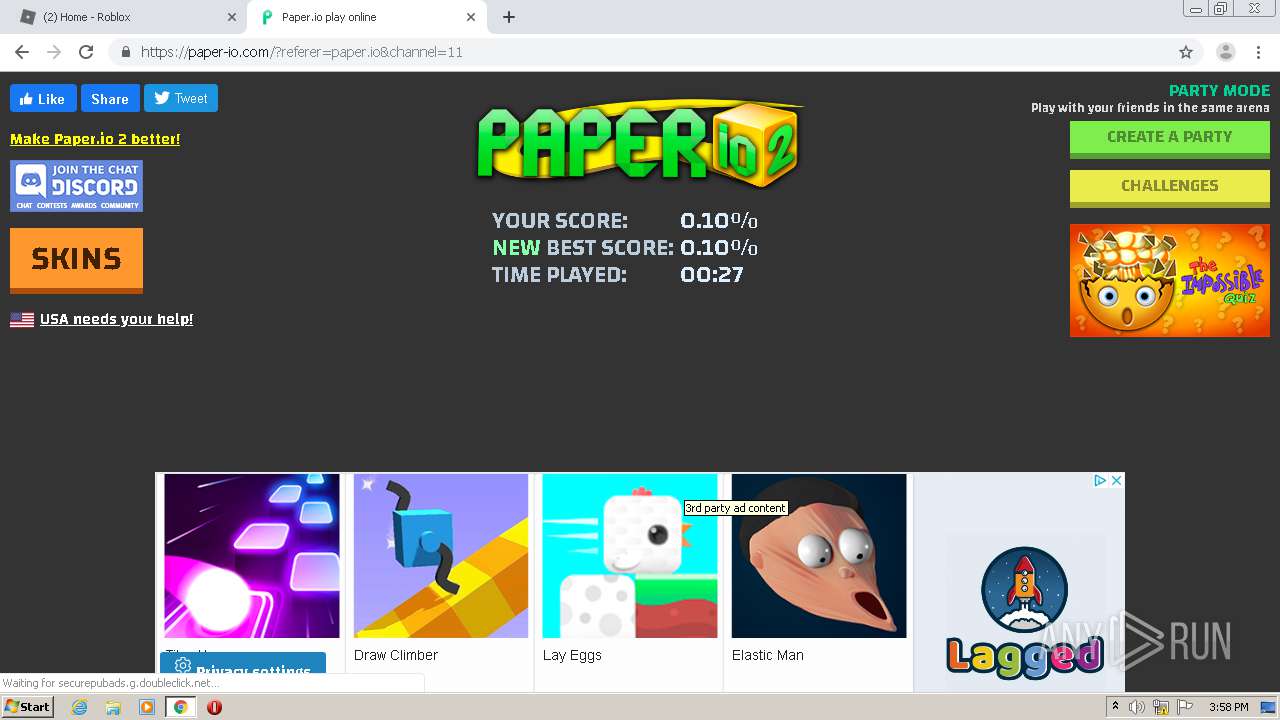Viewport: 1280px width, 720px height.
Task: Click the network tray icon
Action: (x=1161, y=707)
